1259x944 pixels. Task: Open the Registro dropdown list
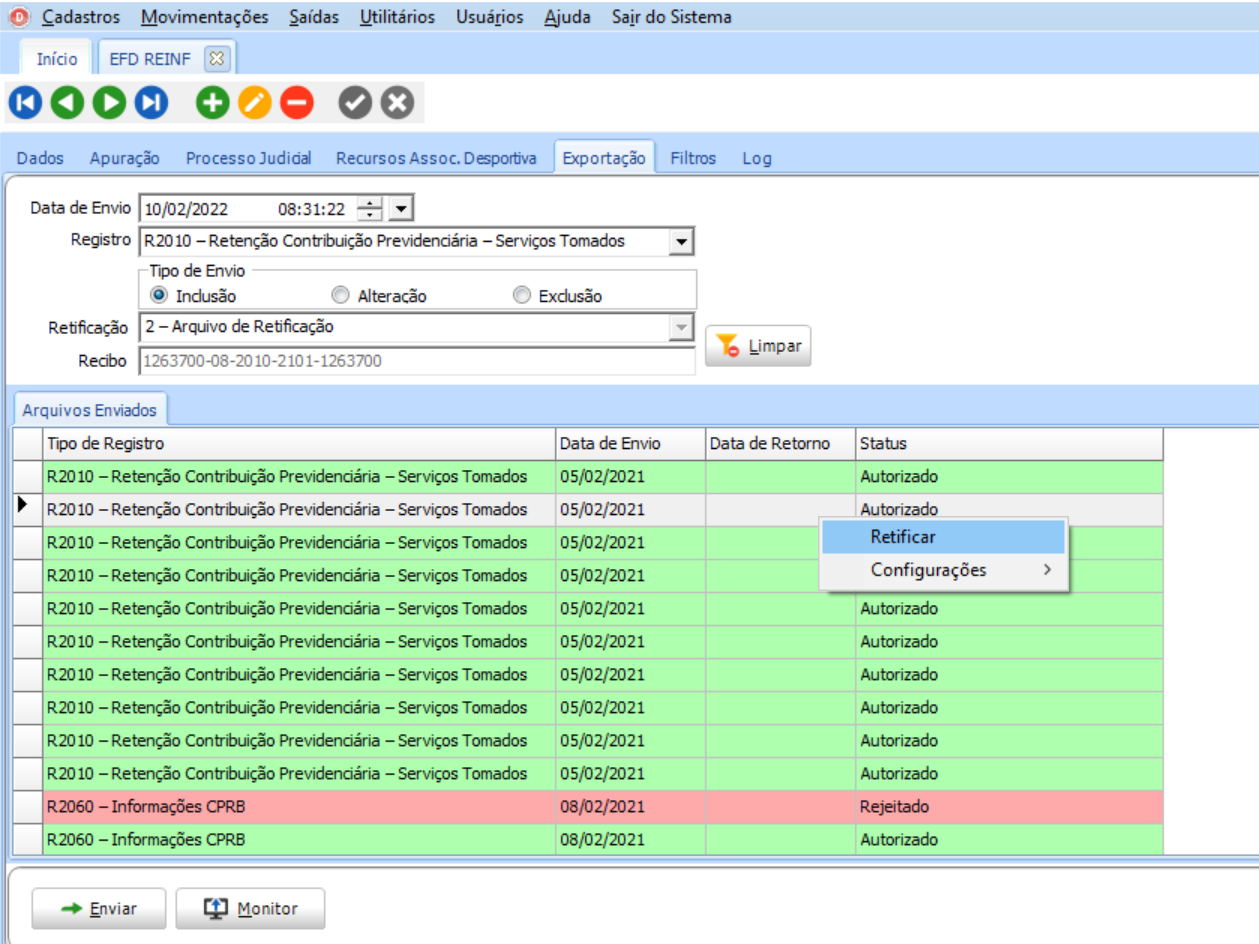click(x=681, y=241)
